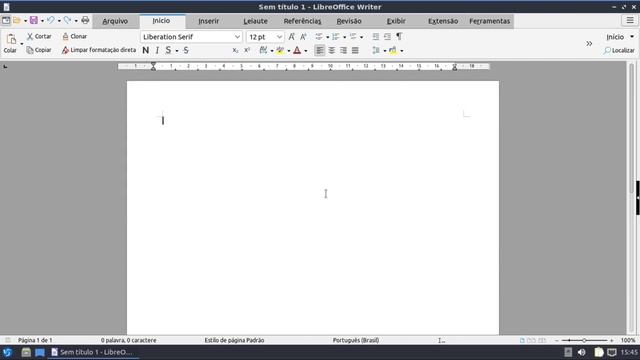Click the volume icon in system tray
Viewport: 640px width, 360px height.
582,352
